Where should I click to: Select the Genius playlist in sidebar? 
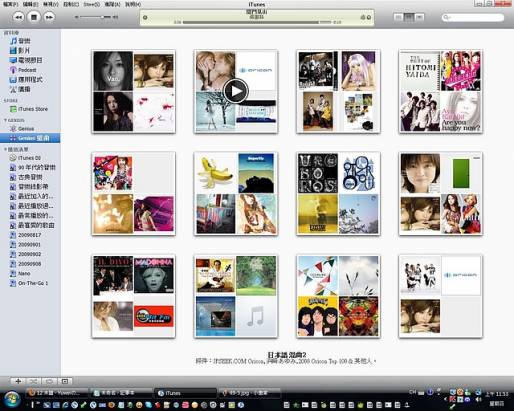coord(22,129)
